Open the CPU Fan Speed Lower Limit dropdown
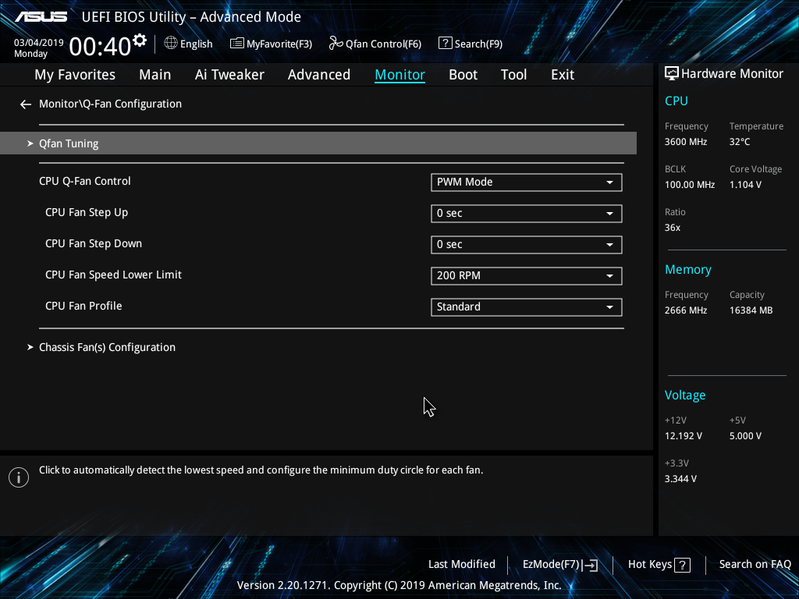The width and height of the screenshot is (799, 599). pos(526,276)
